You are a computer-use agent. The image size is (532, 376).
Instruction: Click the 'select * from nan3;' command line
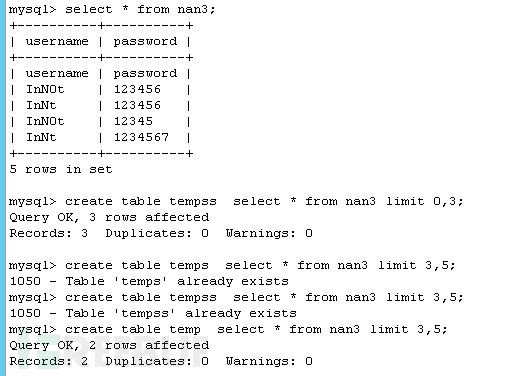[112, 10]
